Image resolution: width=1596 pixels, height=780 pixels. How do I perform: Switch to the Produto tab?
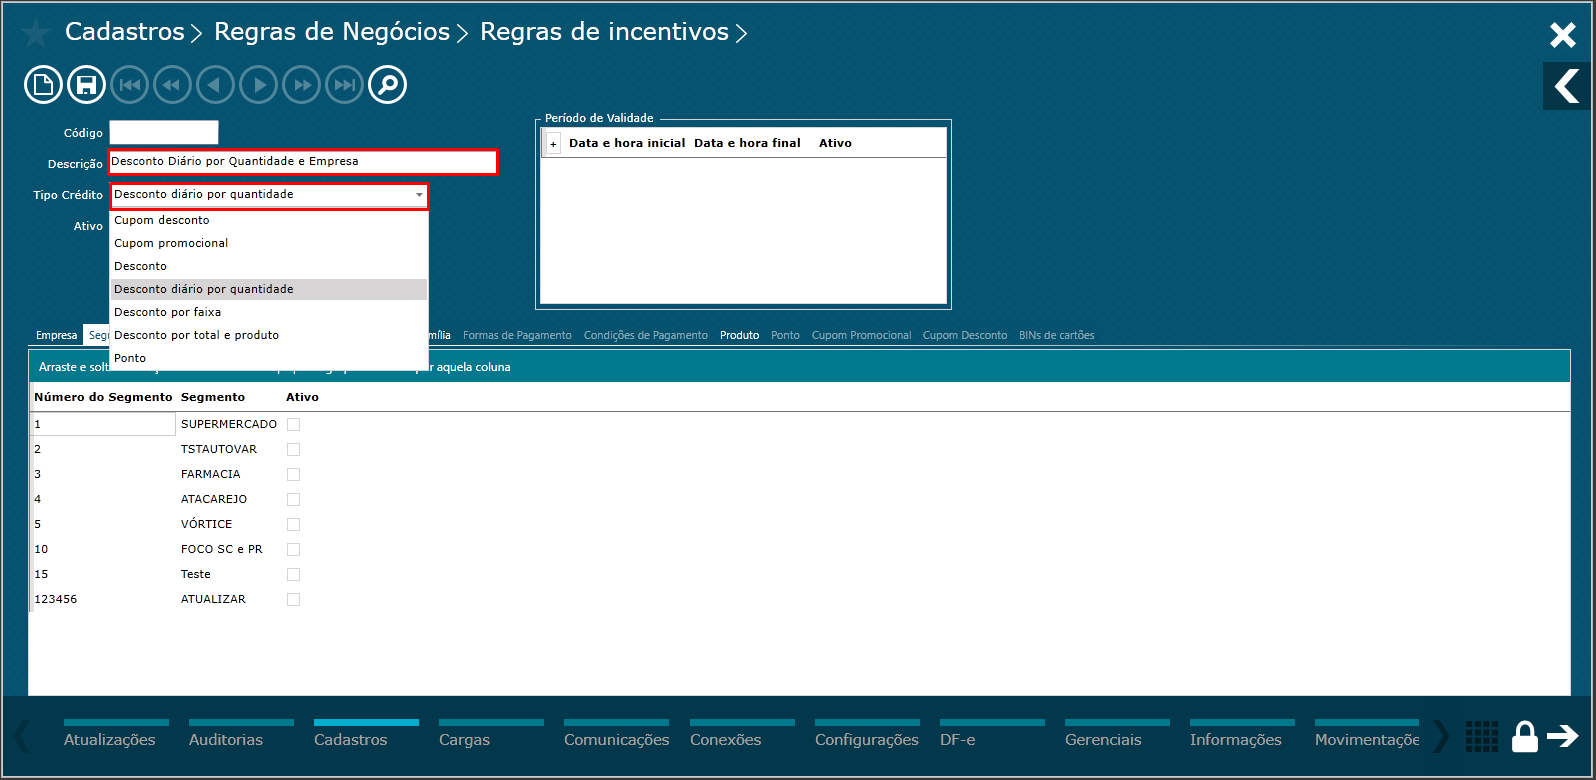[x=739, y=336]
